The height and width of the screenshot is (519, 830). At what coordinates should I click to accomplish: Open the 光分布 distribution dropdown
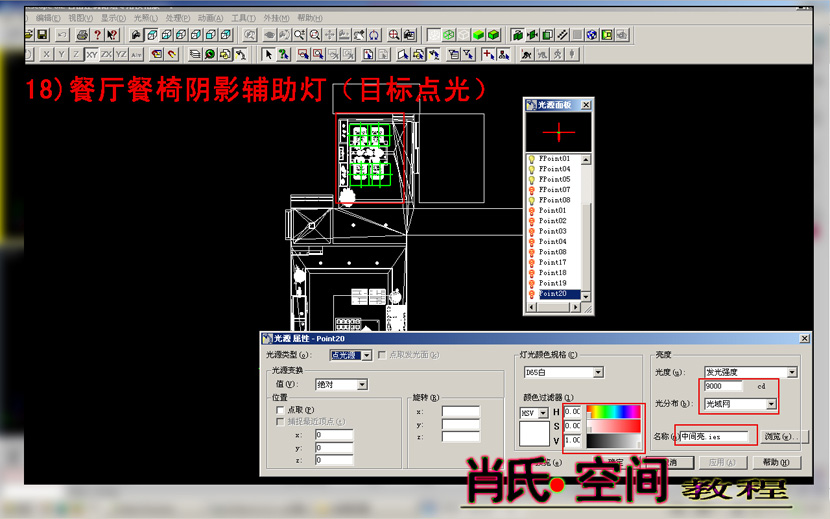click(740, 404)
